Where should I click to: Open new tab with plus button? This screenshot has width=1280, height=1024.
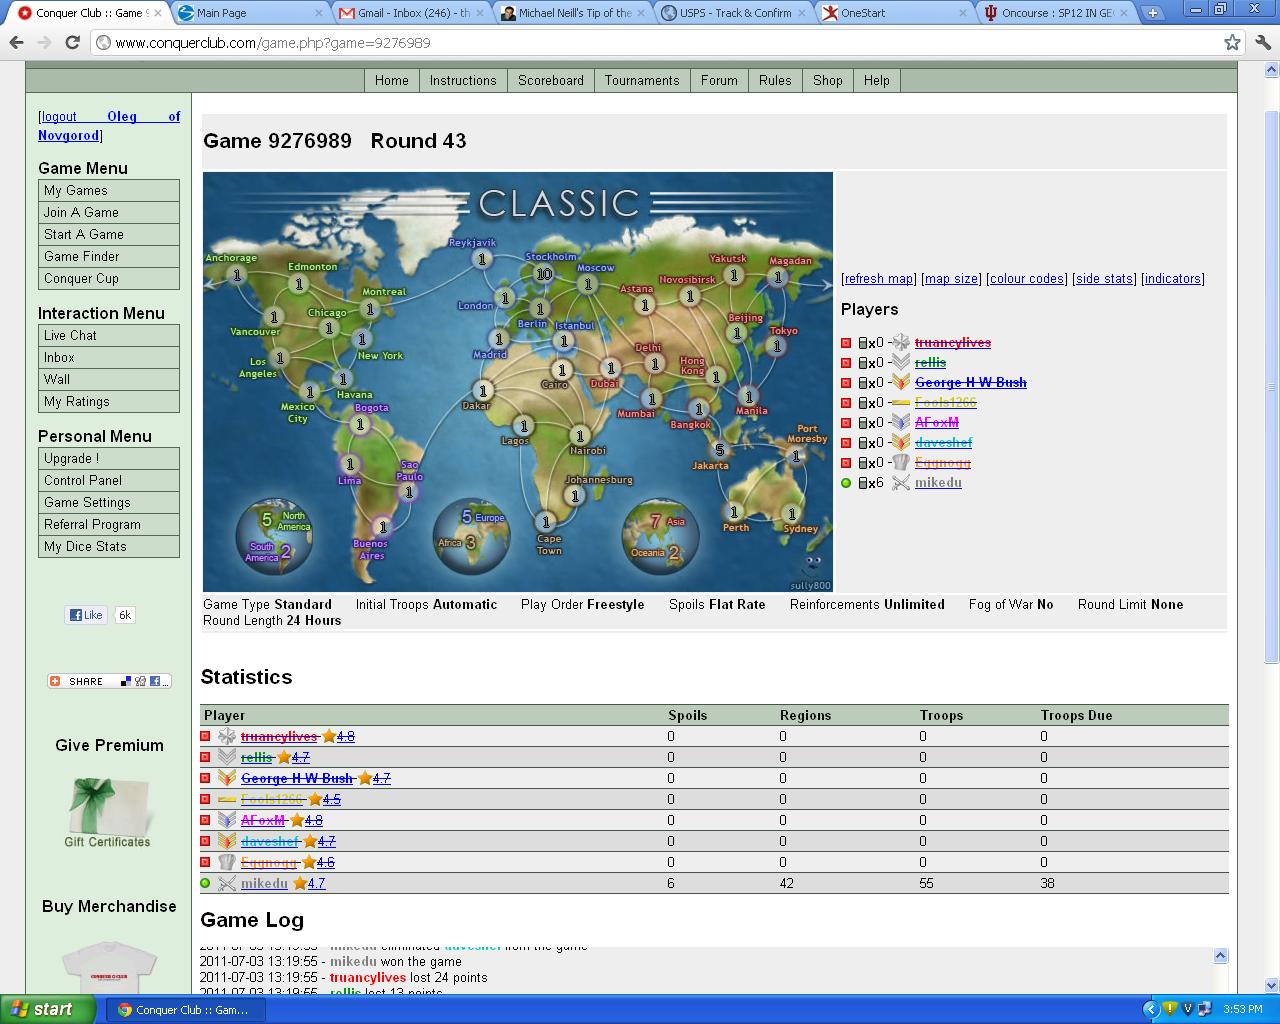(1153, 13)
